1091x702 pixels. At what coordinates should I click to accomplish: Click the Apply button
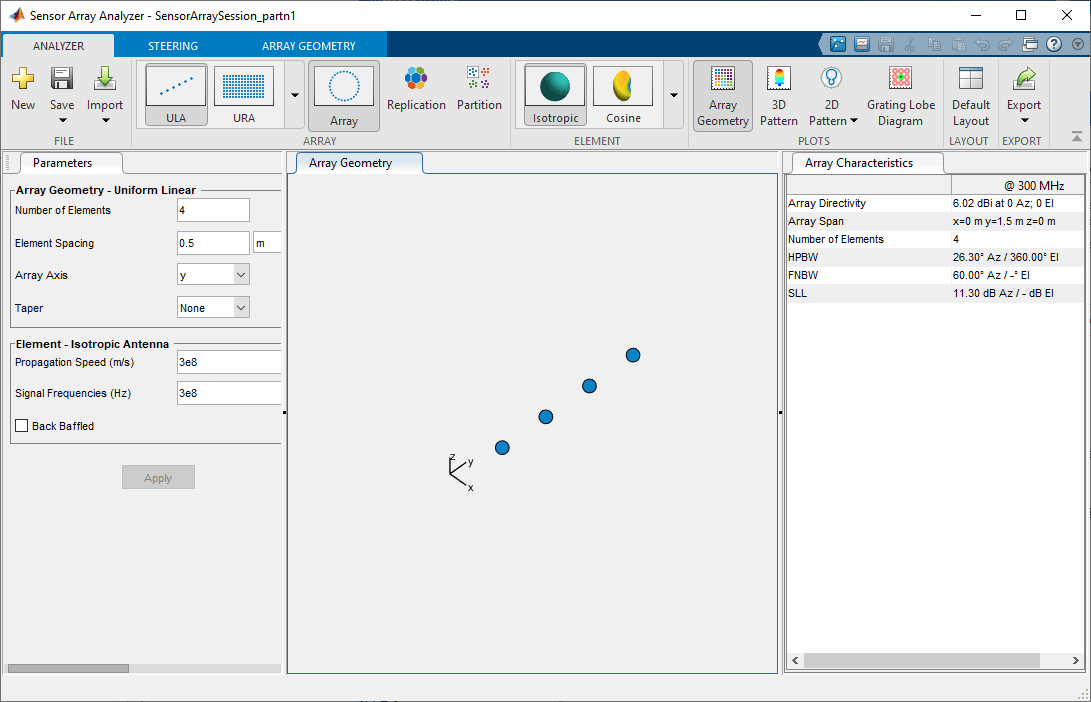pyautogui.click(x=158, y=477)
